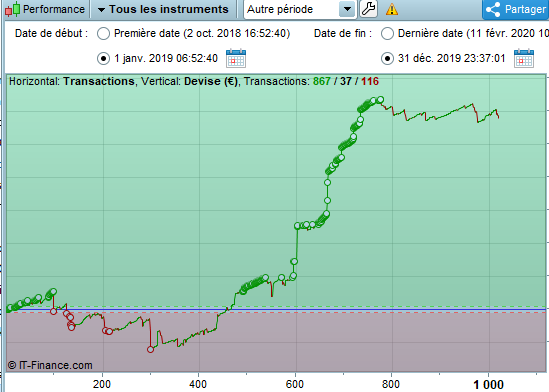The height and width of the screenshot is (392, 549).
Task: Click the red 116 transactions count
Action: [370, 81]
